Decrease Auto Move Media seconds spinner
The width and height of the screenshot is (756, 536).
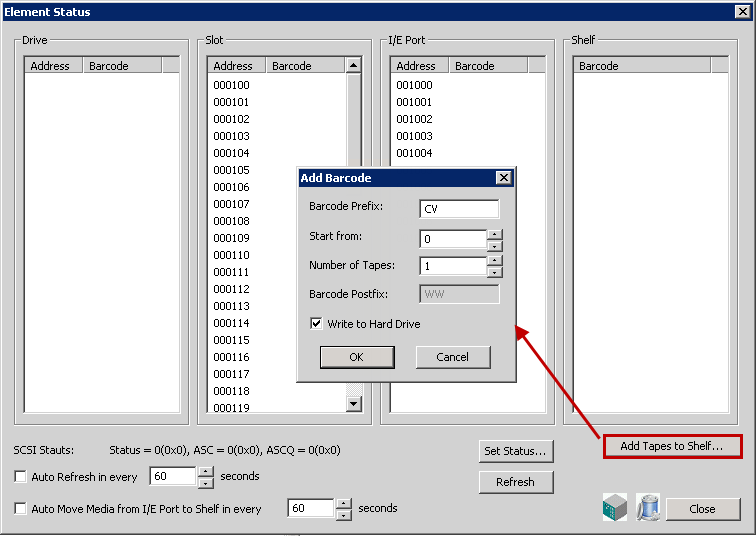click(x=343, y=515)
